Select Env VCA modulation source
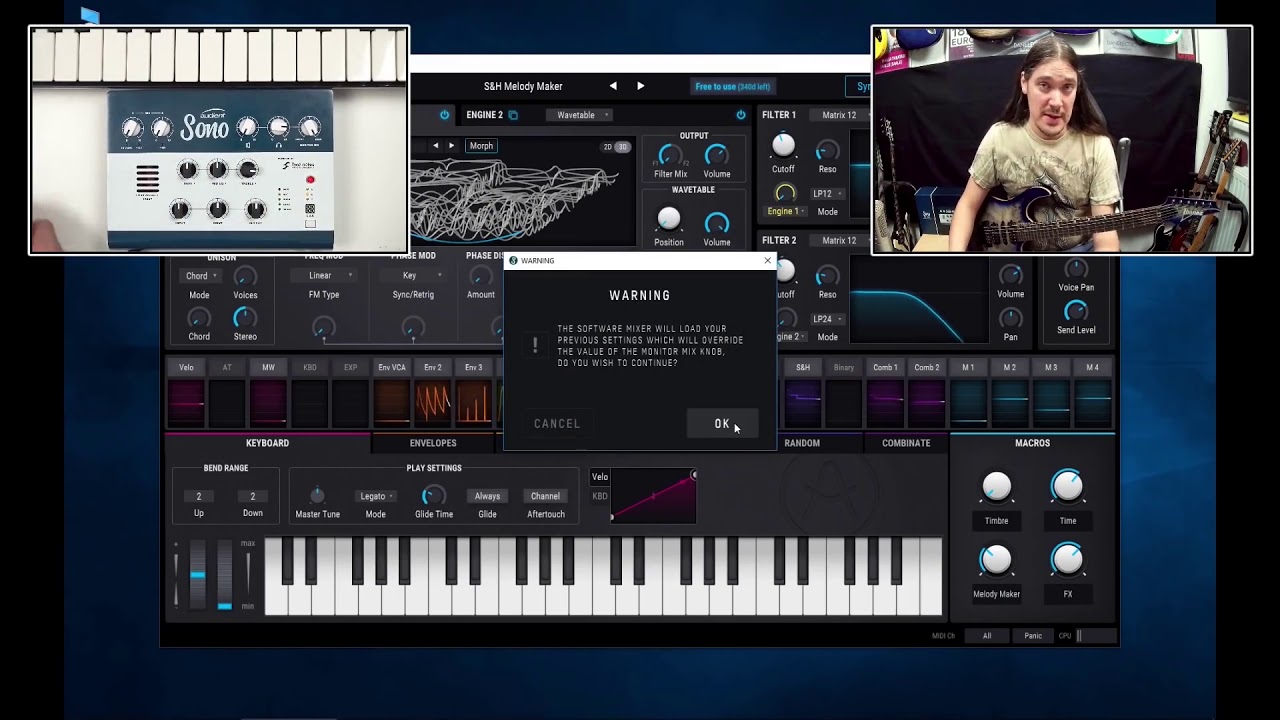Viewport: 1280px width, 720px height. (392, 368)
